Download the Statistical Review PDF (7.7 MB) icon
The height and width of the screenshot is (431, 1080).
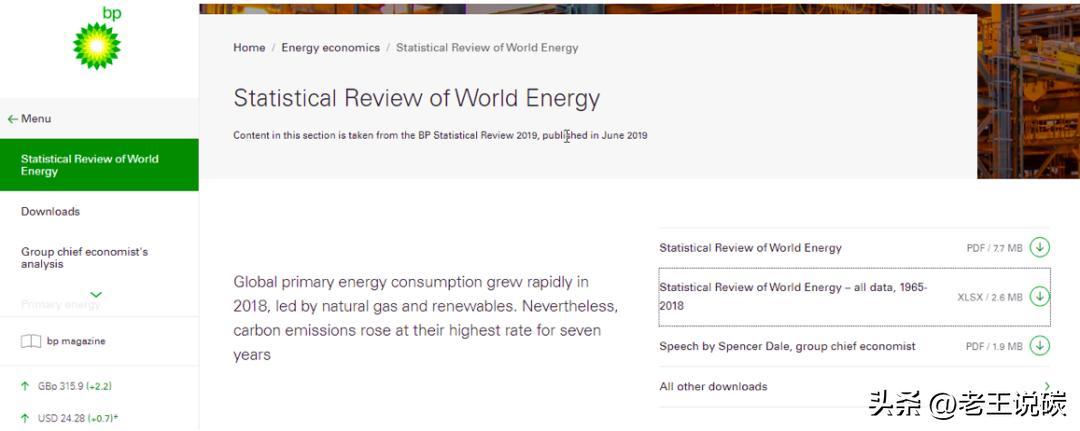click(1040, 247)
